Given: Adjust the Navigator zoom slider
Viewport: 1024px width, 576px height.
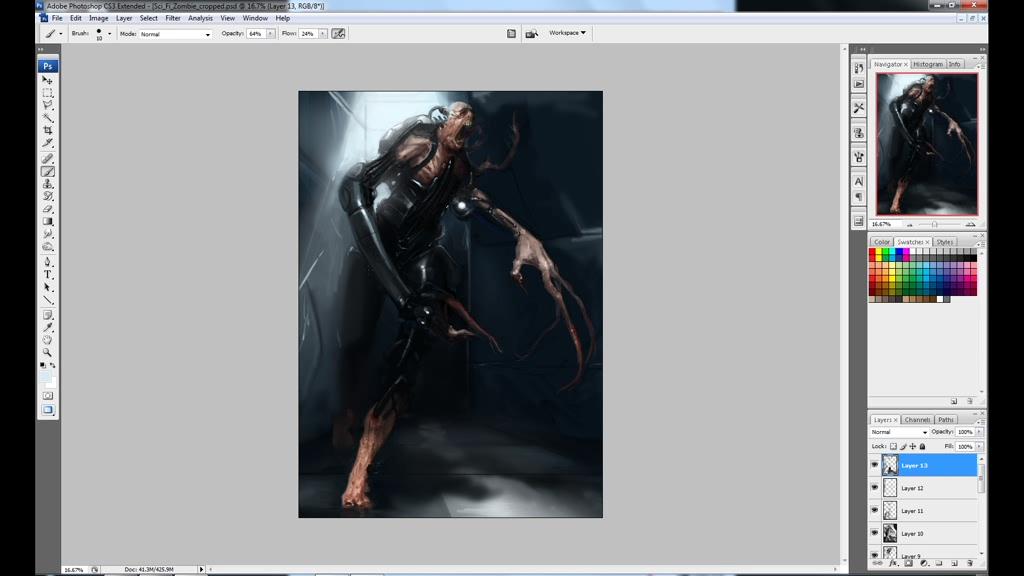Looking at the screenshot, I should pos(935,225).
